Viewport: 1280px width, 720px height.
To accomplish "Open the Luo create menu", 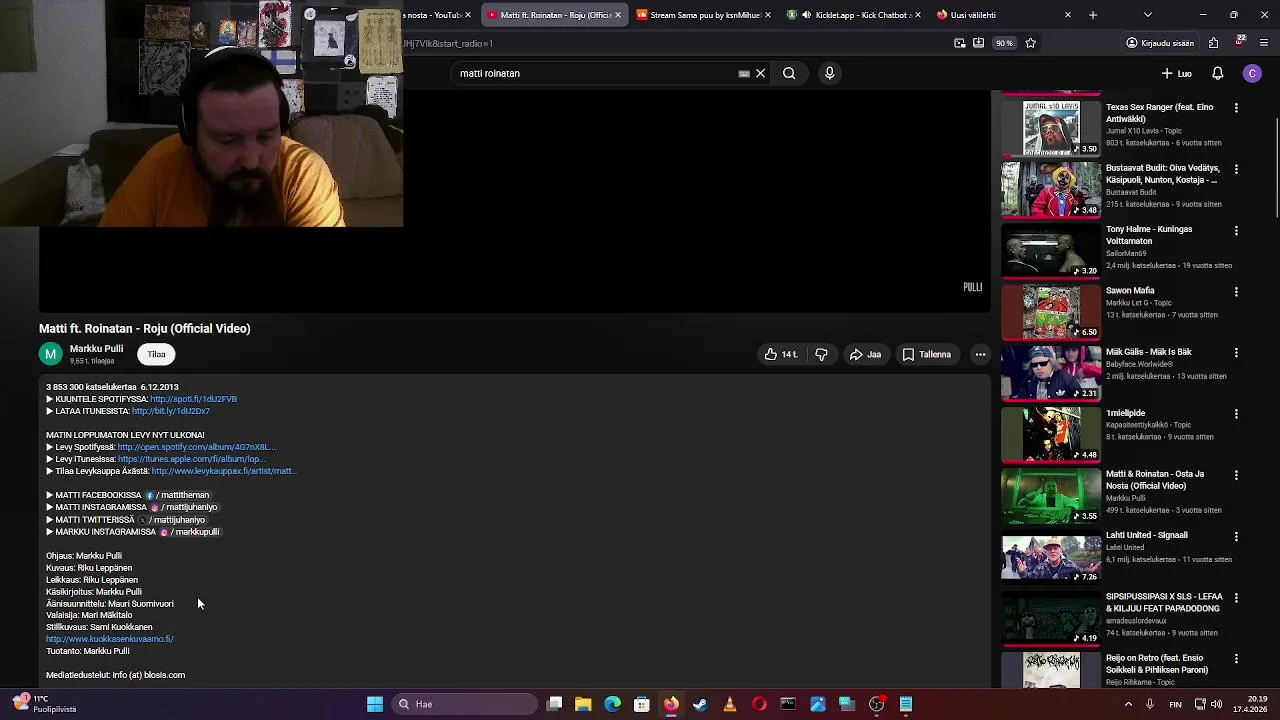I will 1177,73.
